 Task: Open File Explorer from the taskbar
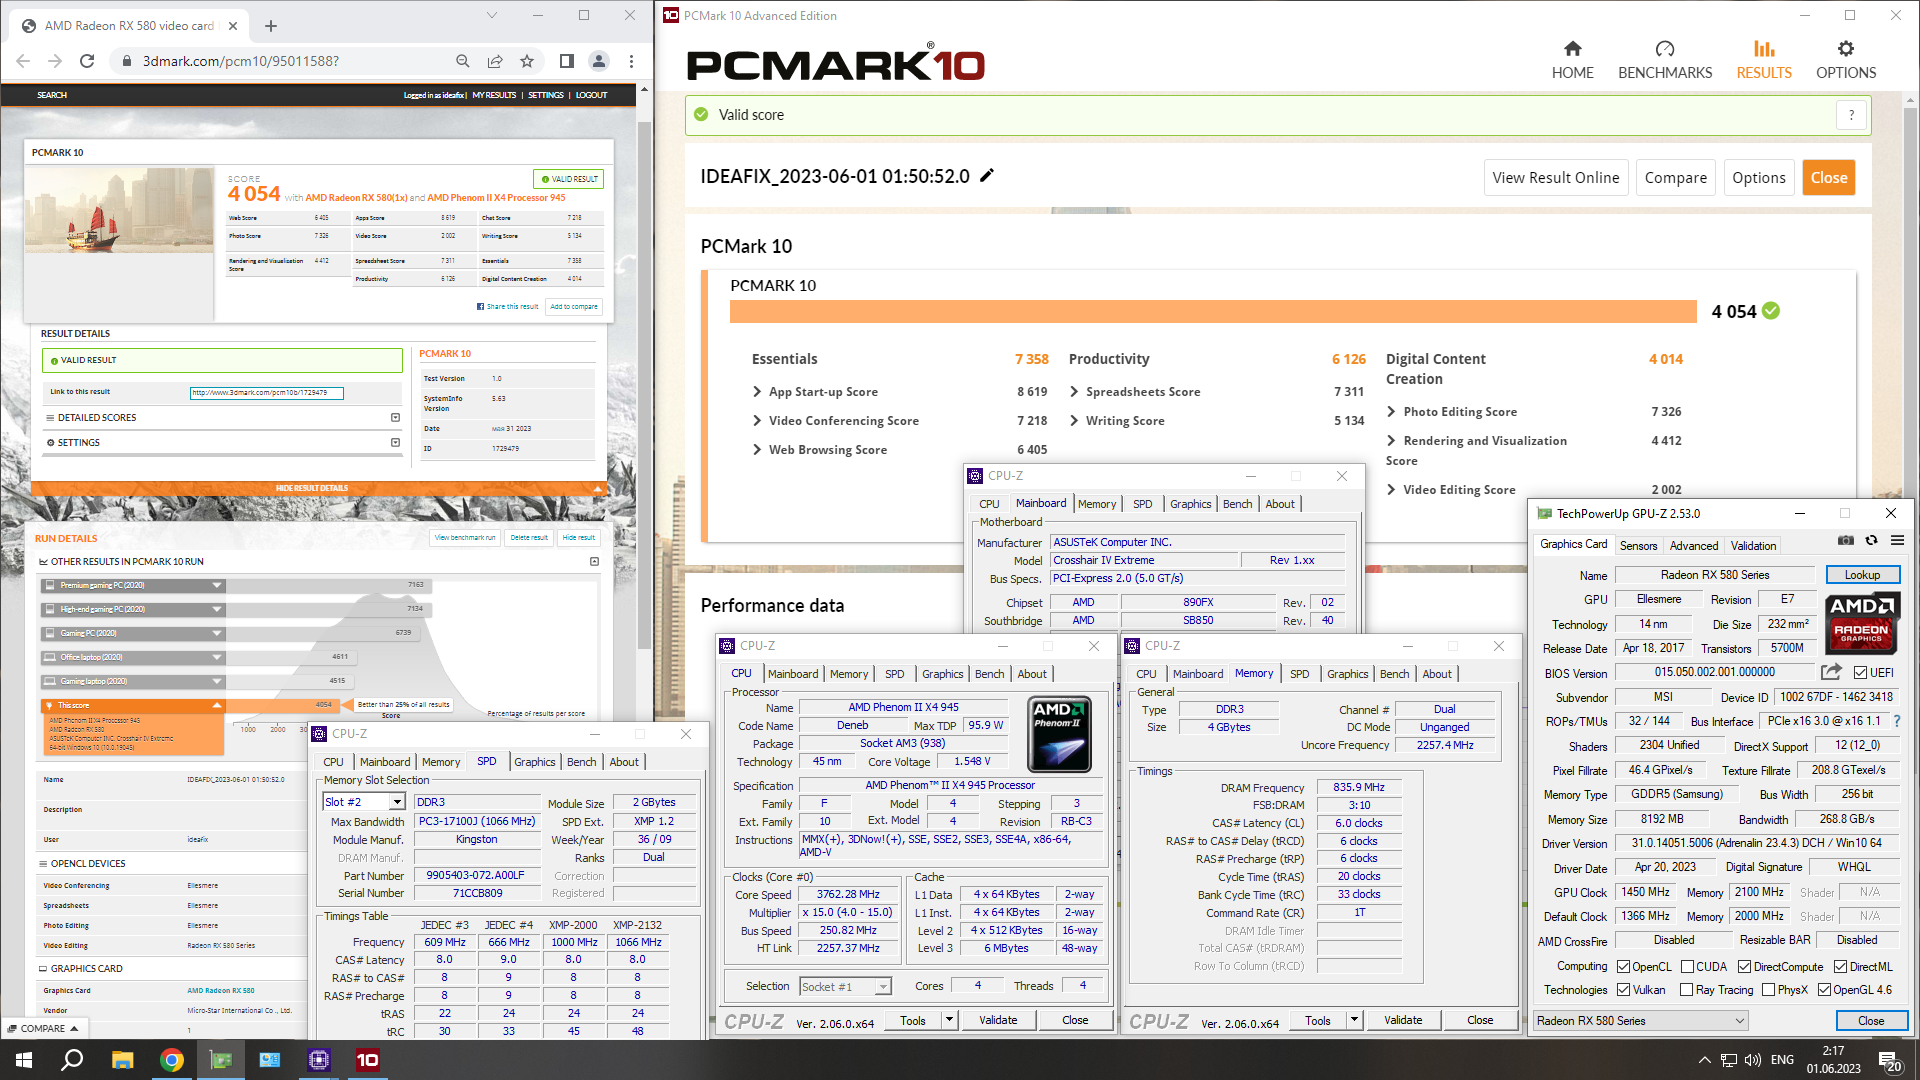click(122, 1060)
